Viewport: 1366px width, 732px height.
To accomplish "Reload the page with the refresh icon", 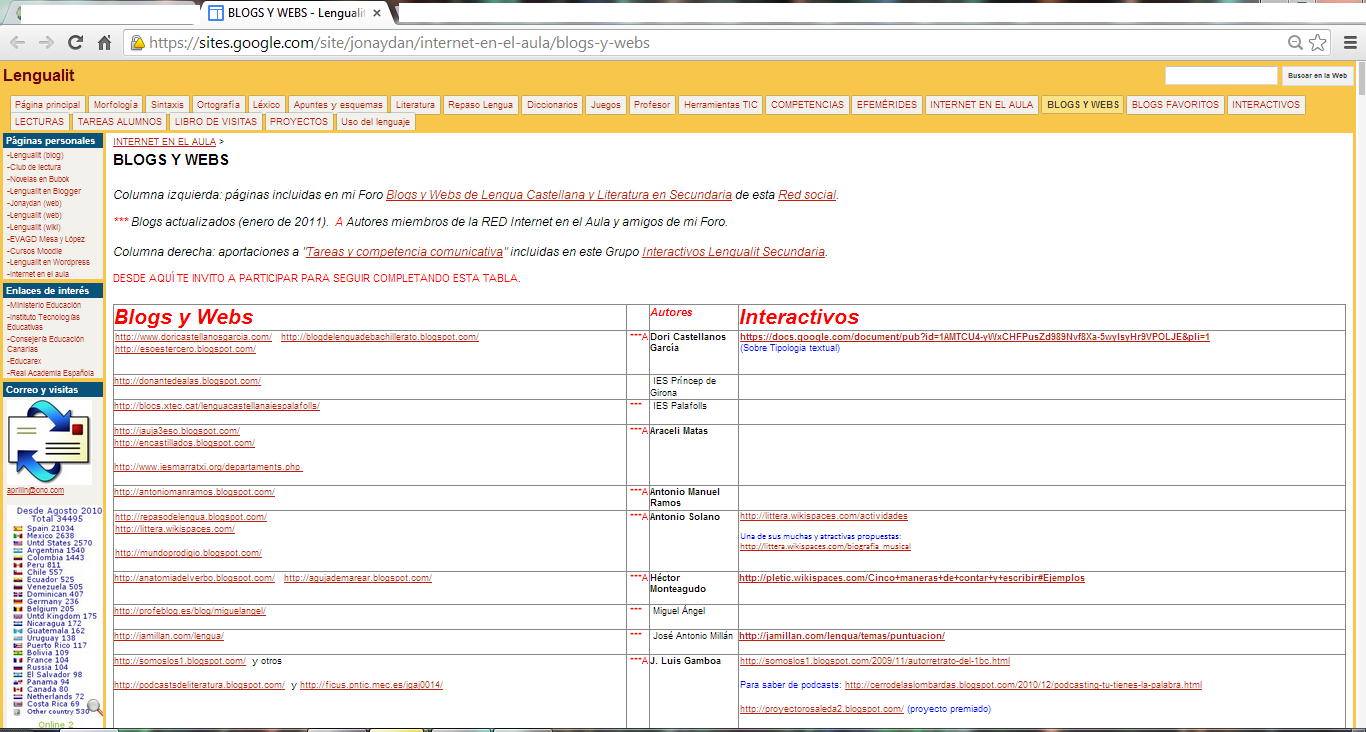I will (75, 43).
